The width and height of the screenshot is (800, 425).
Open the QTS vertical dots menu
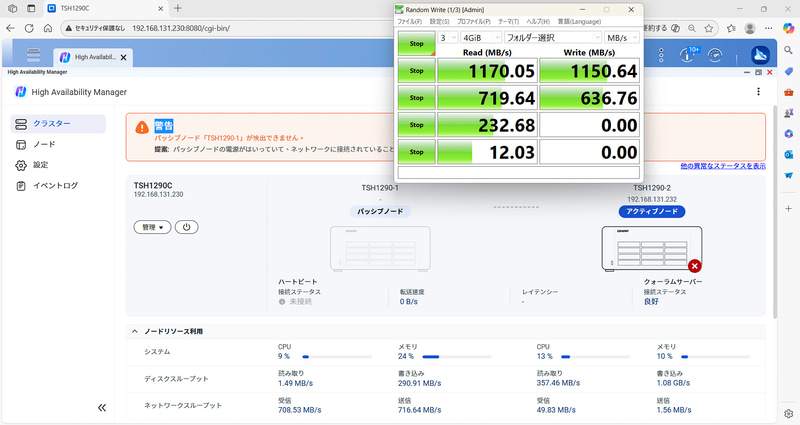pos(661,55)
